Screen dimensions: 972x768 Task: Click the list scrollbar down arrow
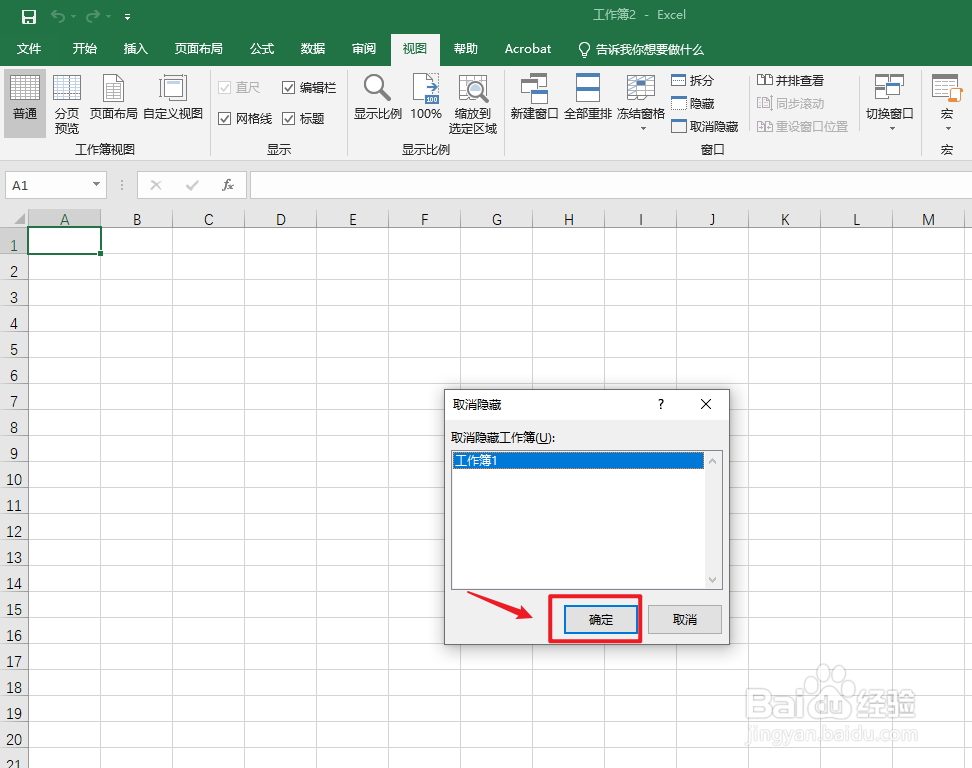713,580
